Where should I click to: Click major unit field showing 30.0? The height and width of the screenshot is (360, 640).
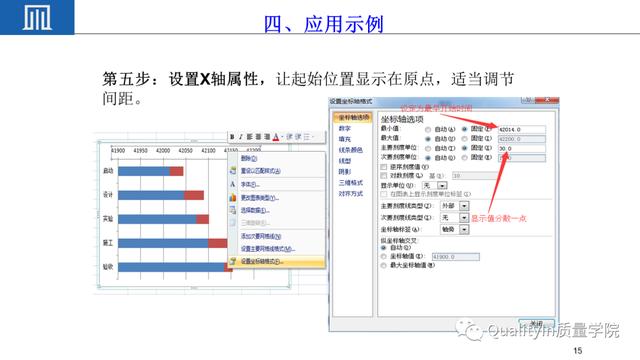coord(522,148)
